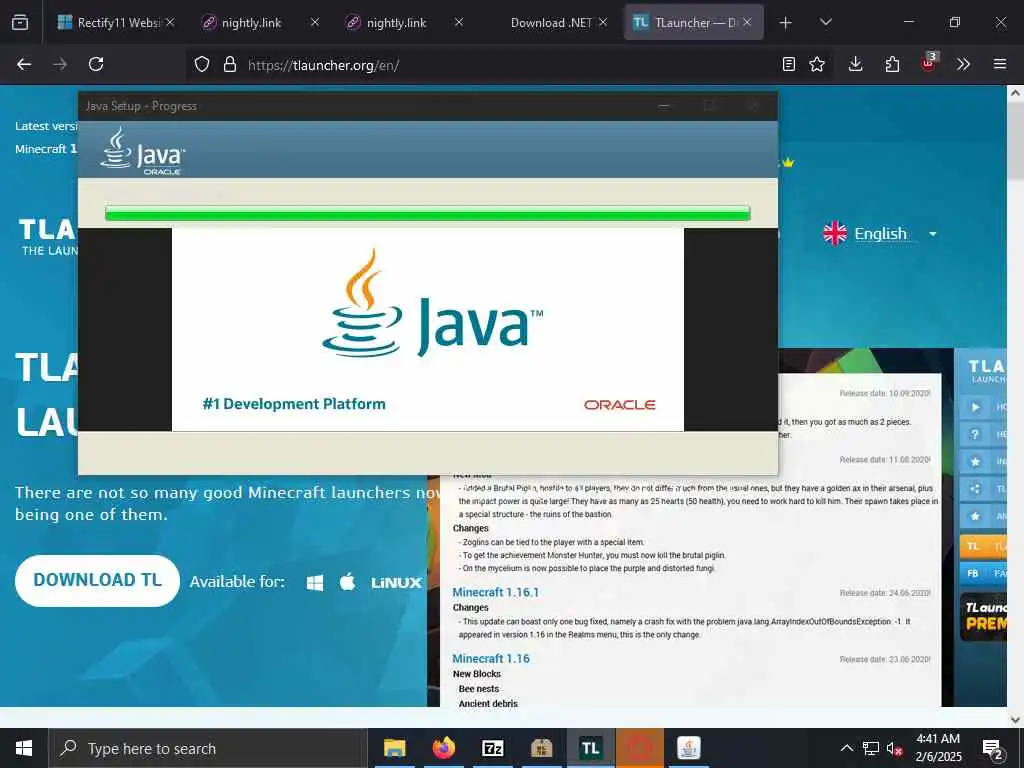Screen dimensions: 1024x768
Task: Click the FB button in TLauncher sidebar
Action: pos(983,573)
